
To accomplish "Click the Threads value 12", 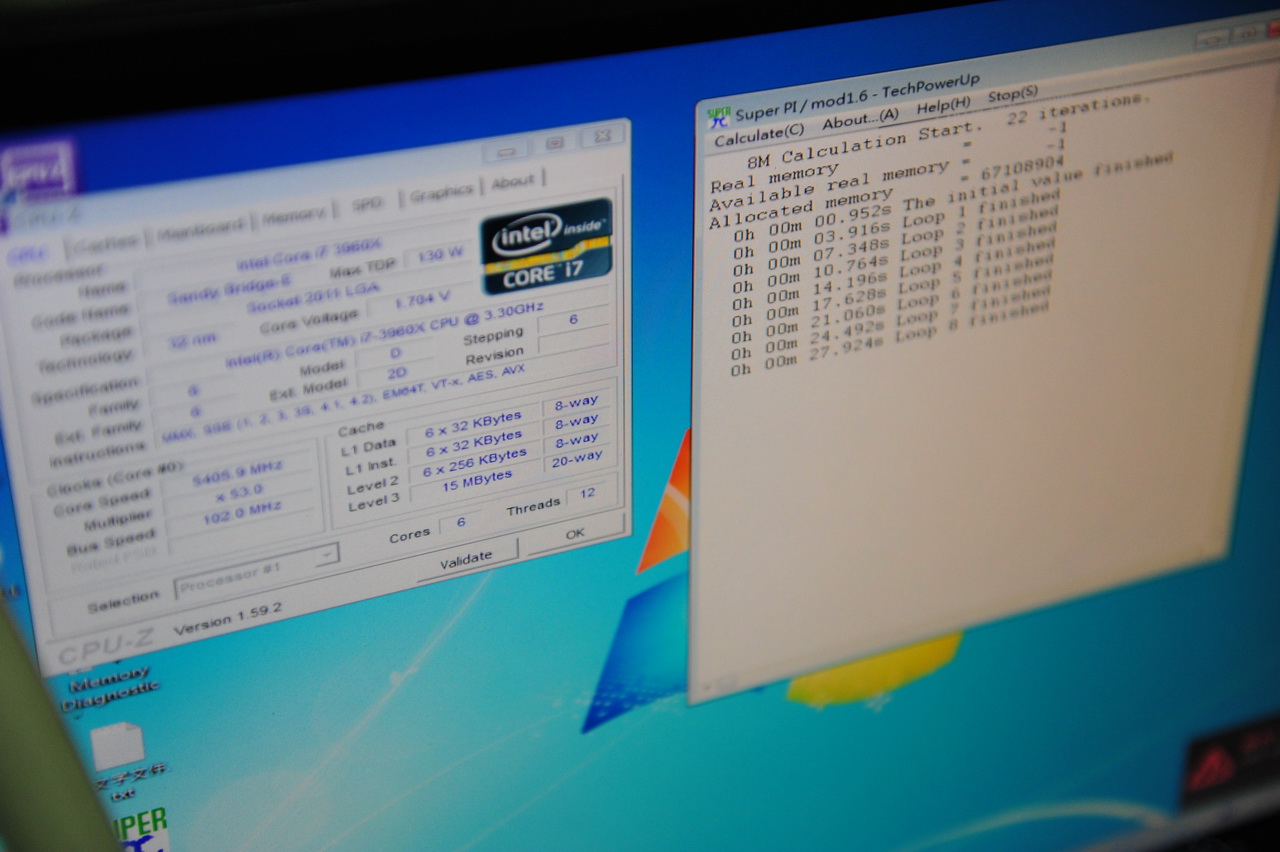I will pyautogui.click(x=588, y=492).
